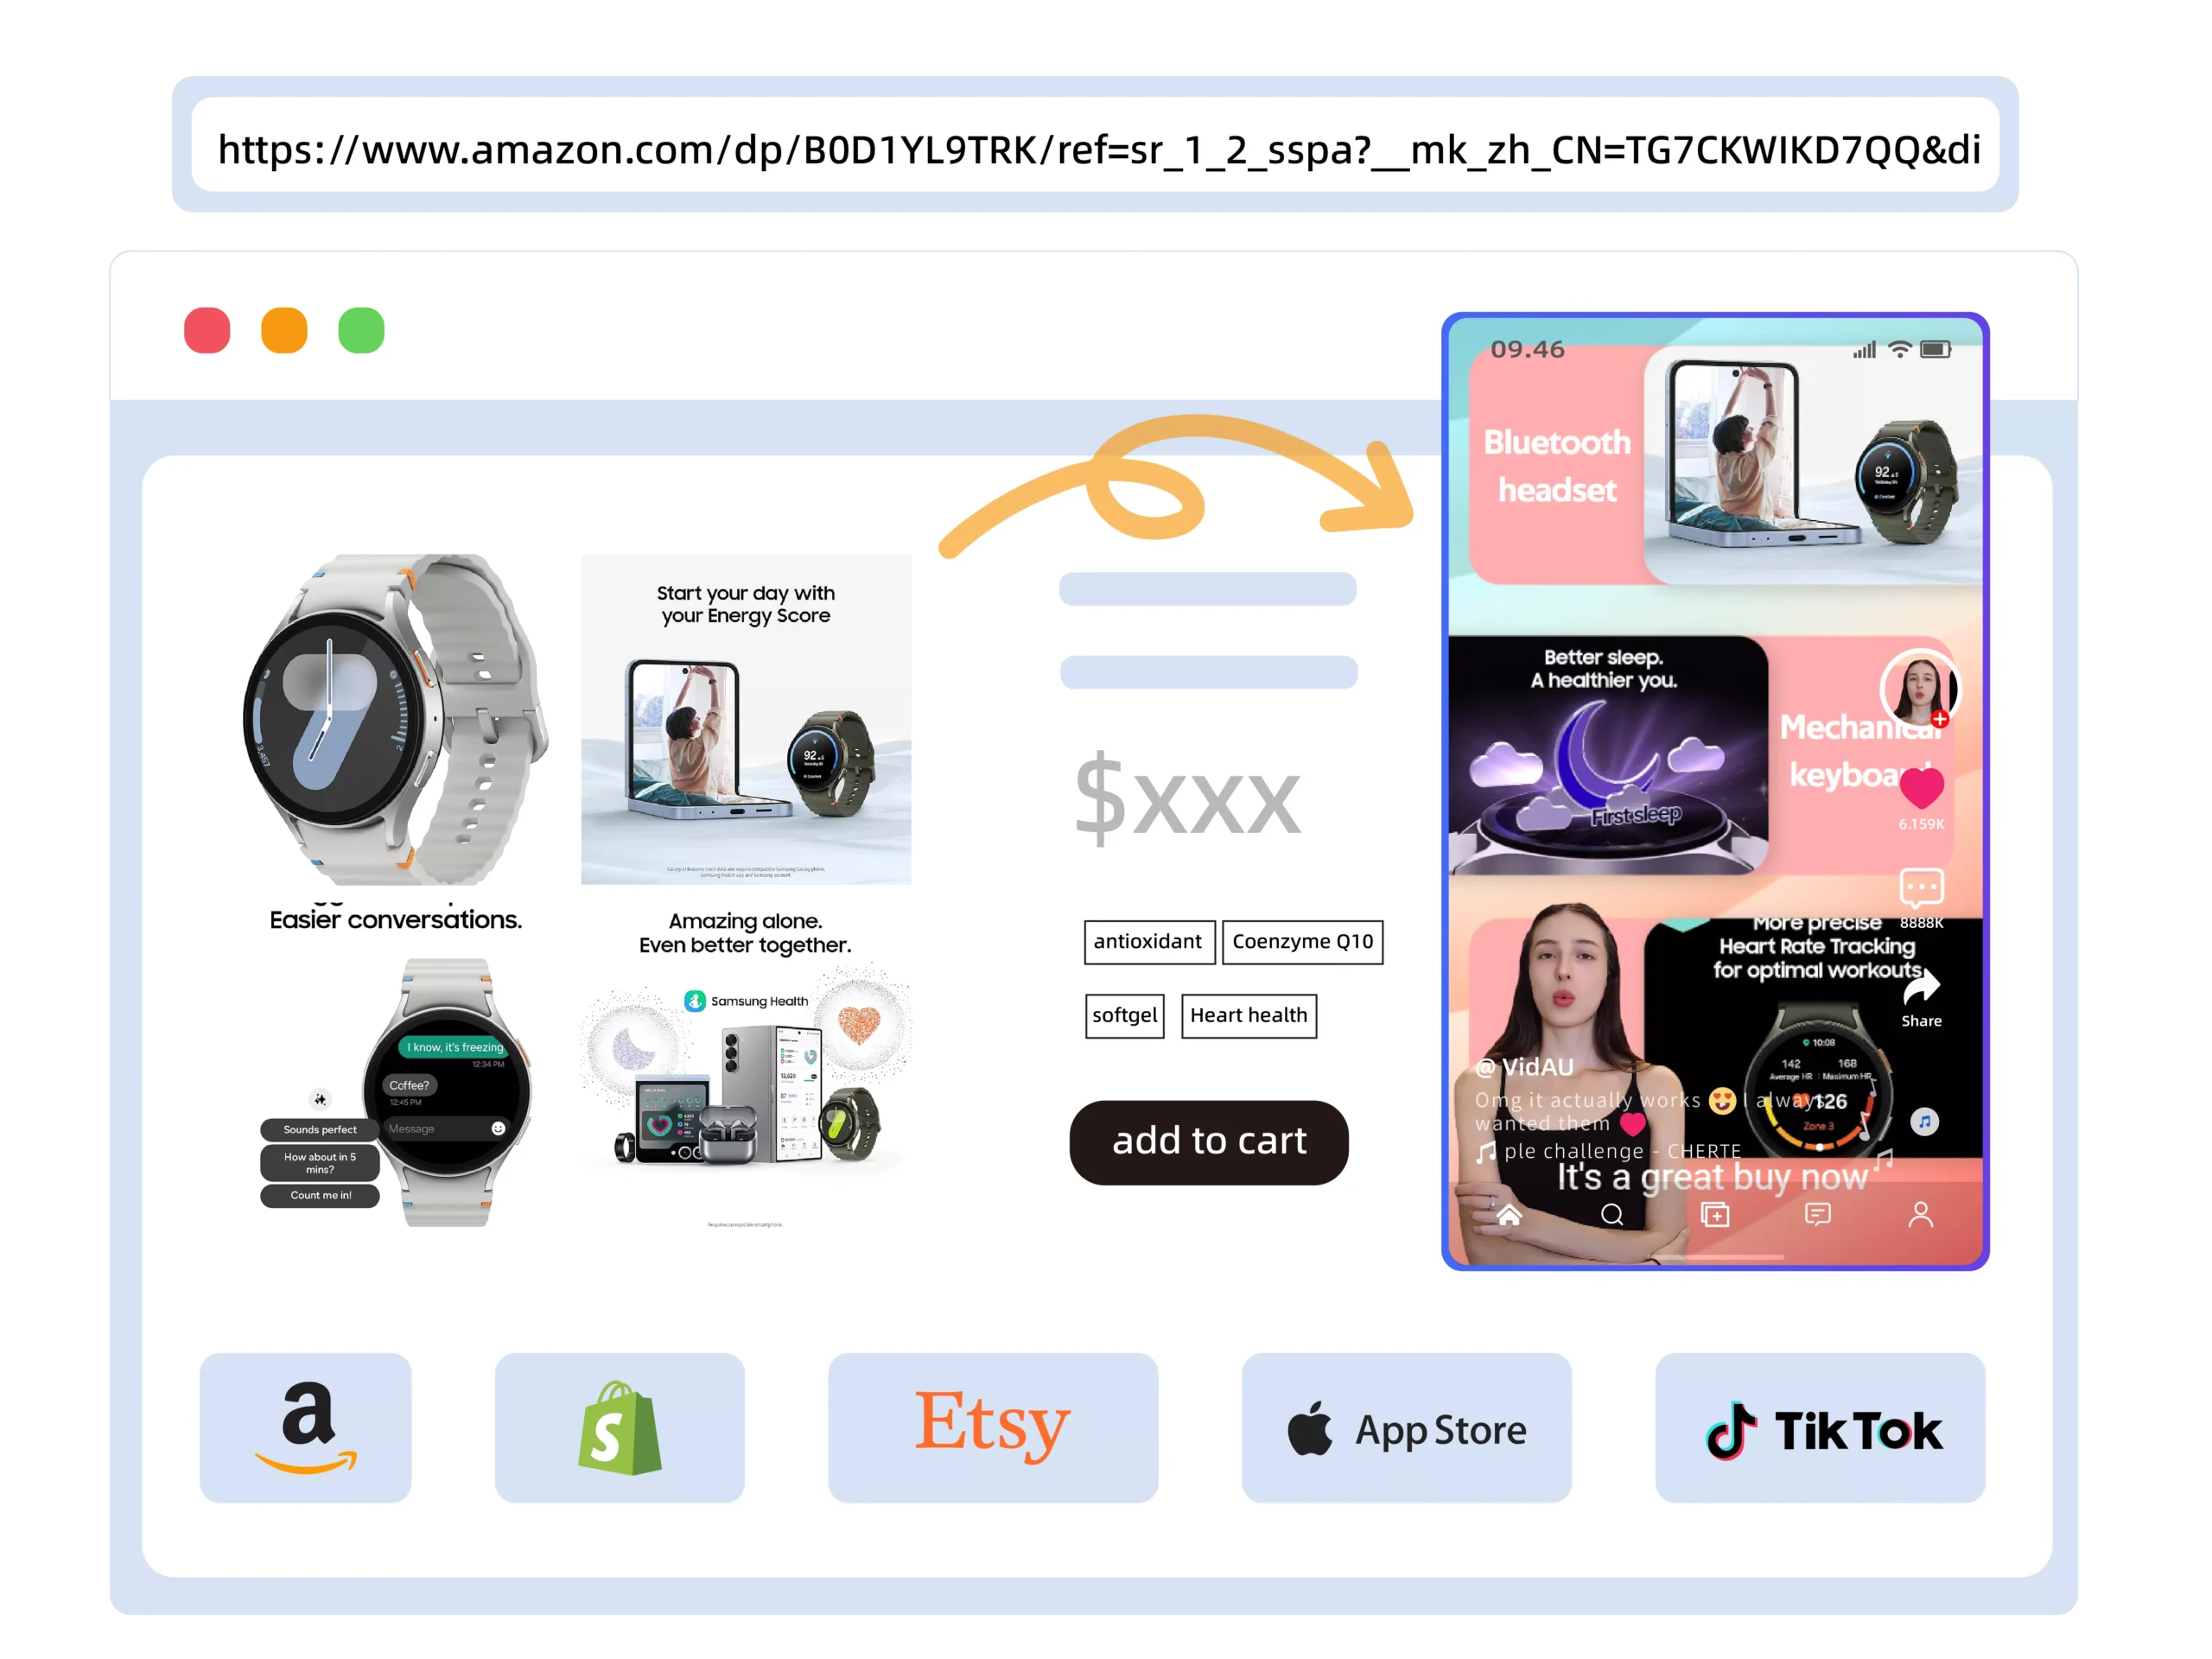Click the Coenzyme Q10 tag label

[x=1303, y=941]
